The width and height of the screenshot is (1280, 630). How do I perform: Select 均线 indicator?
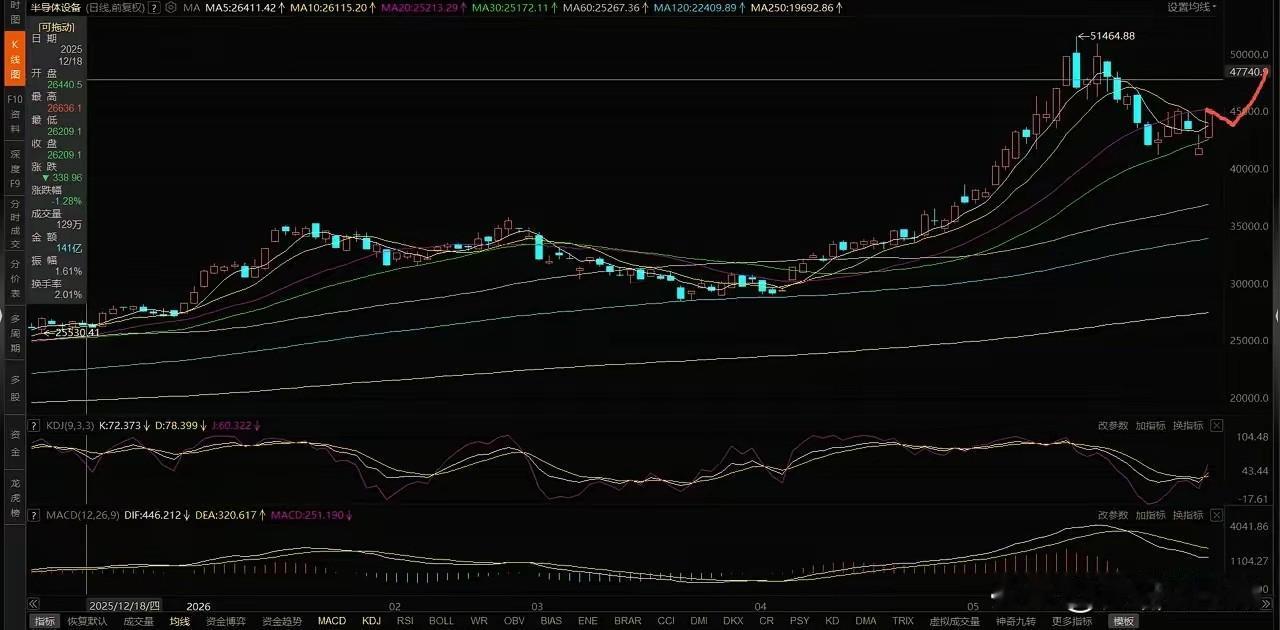point(180,621)
